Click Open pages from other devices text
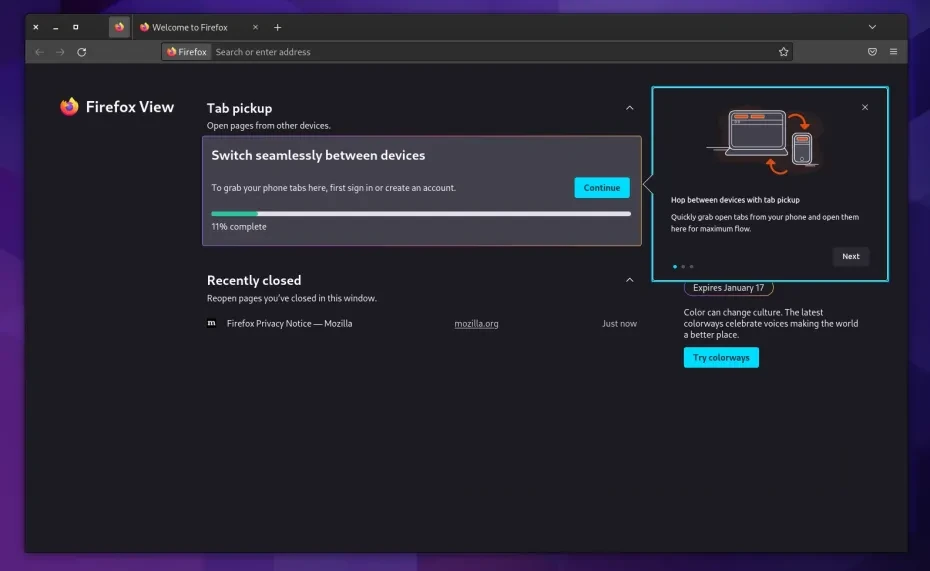The height and width of the screenshot is (571, 930). coord(269,126)
